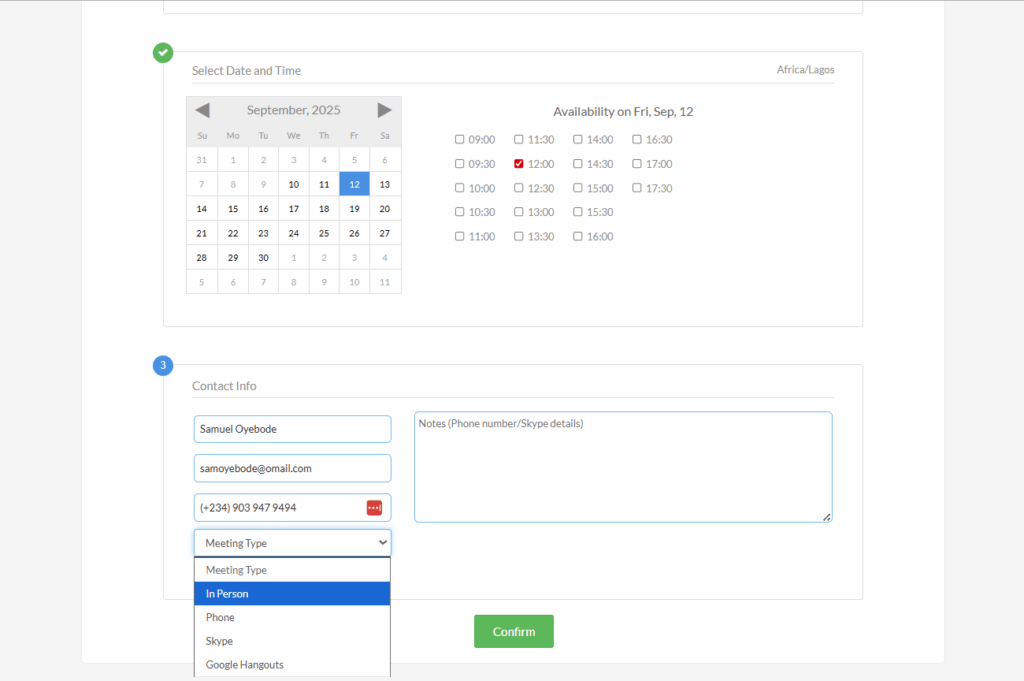Select Phone from meeting type list

[x=292, y=618]
